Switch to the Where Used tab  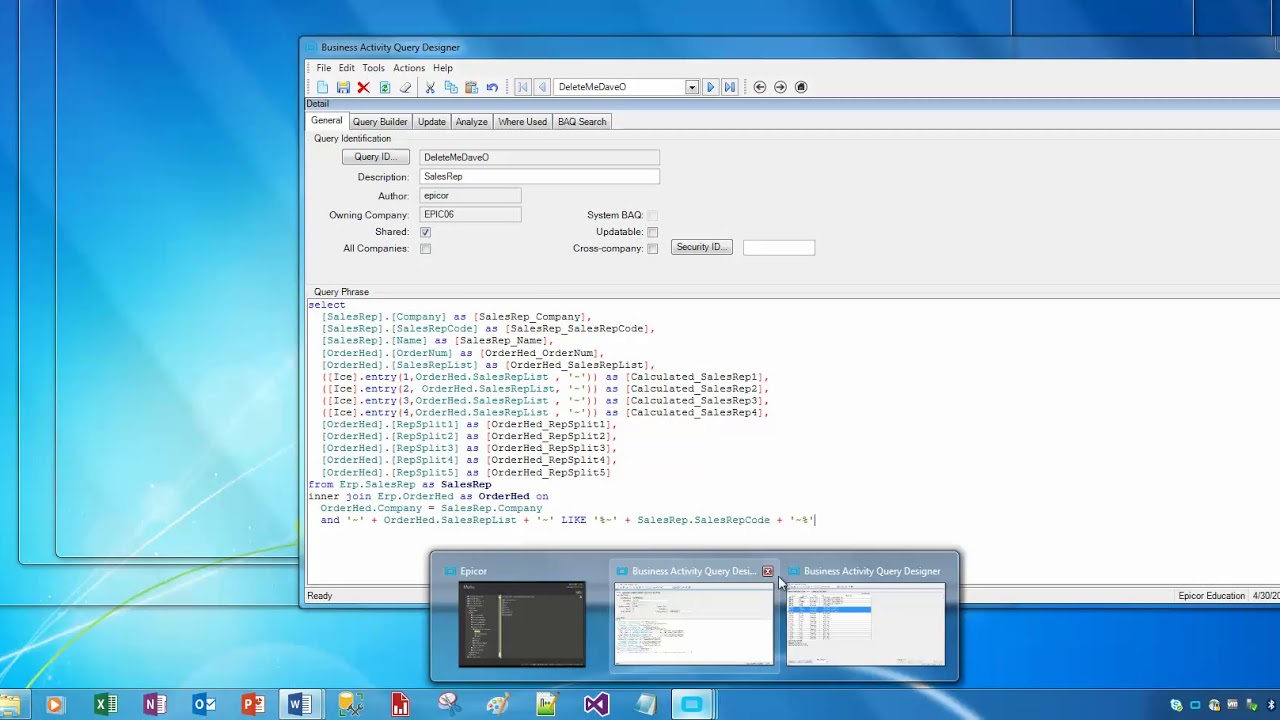(523, 122)
